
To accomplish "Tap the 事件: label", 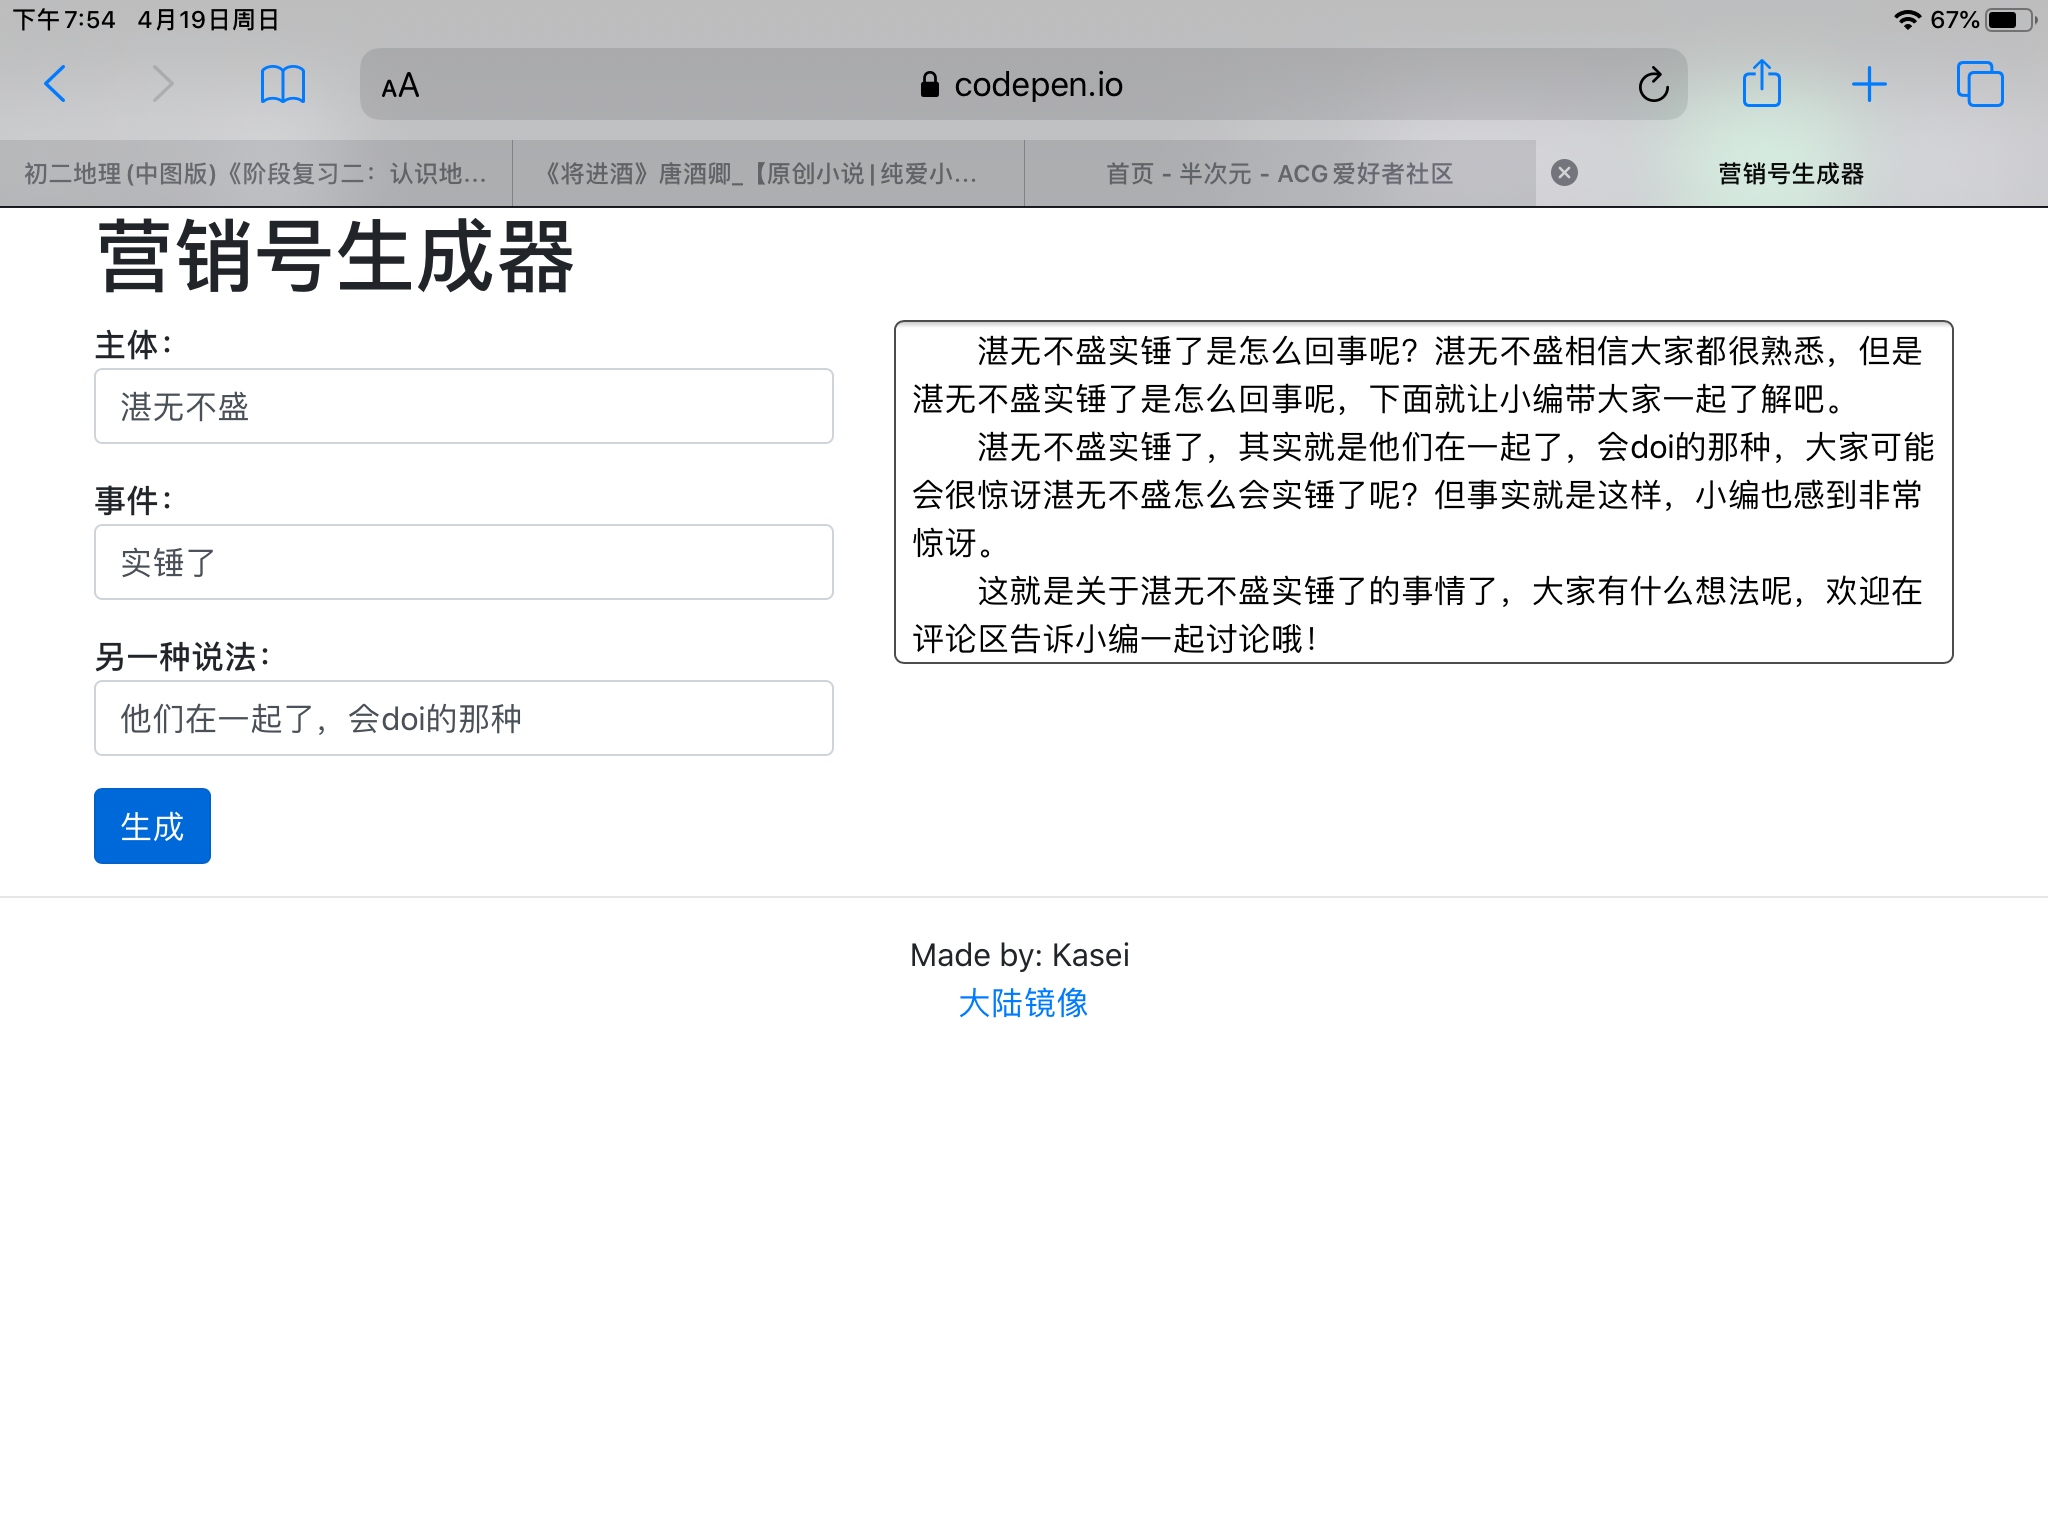I will (x=134, y=500).
